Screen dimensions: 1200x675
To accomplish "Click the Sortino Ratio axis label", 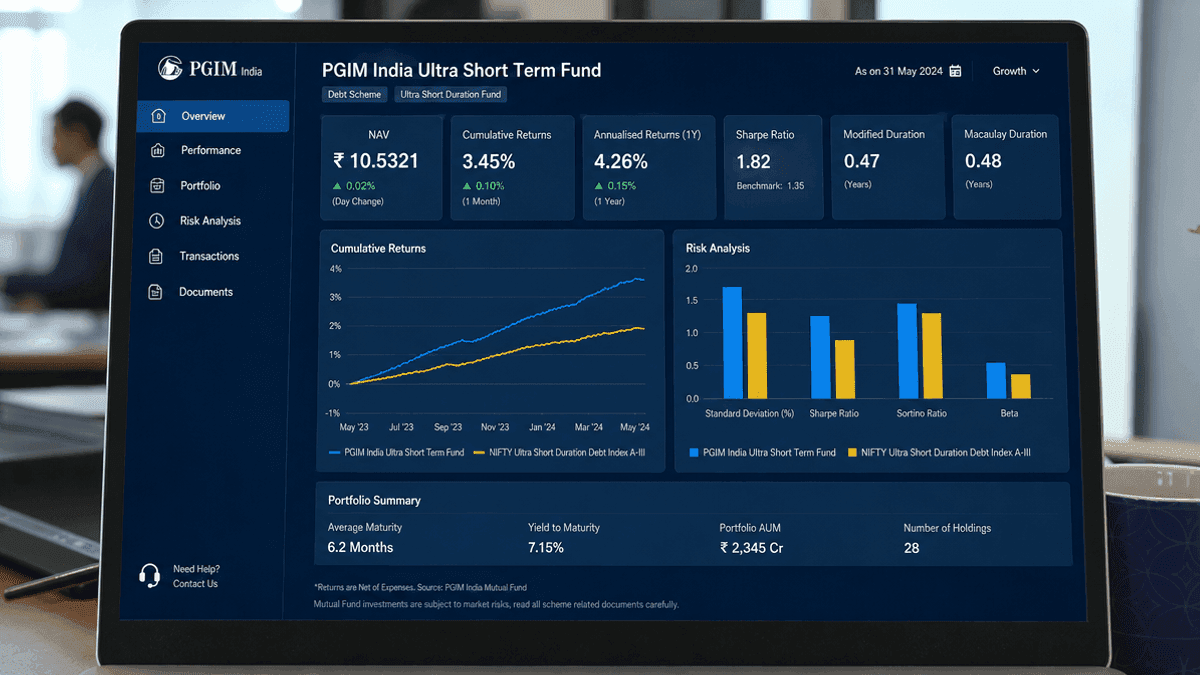I will pyautogui.click(x=921, y=413).
